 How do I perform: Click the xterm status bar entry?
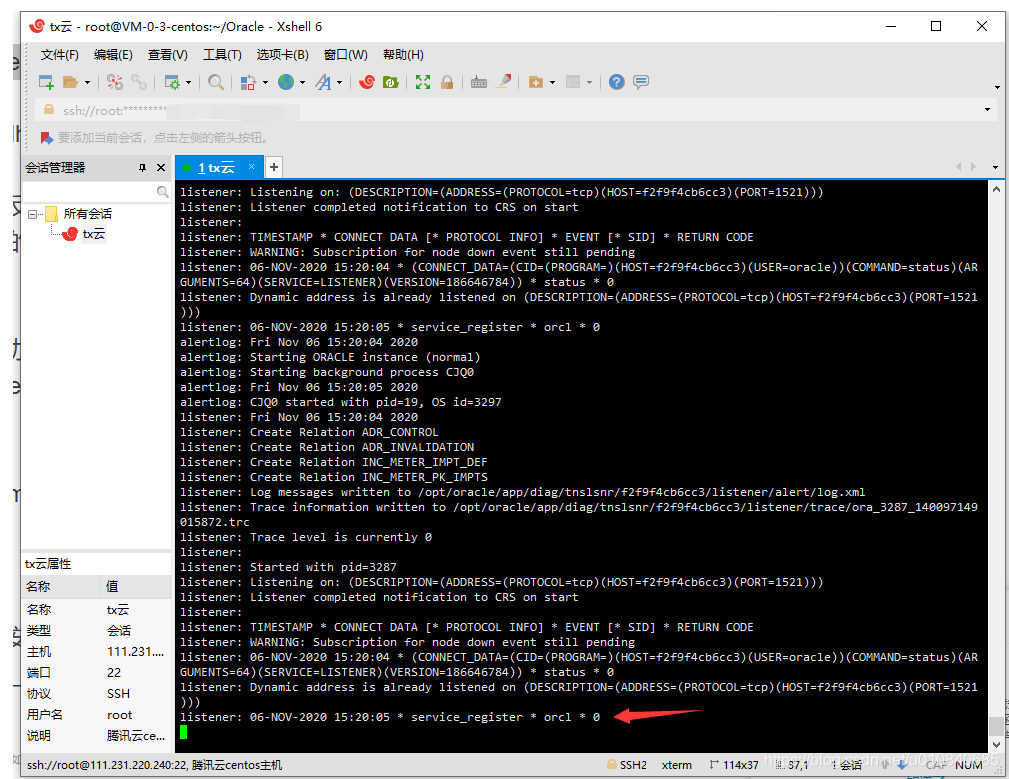(x=677, y=765)
